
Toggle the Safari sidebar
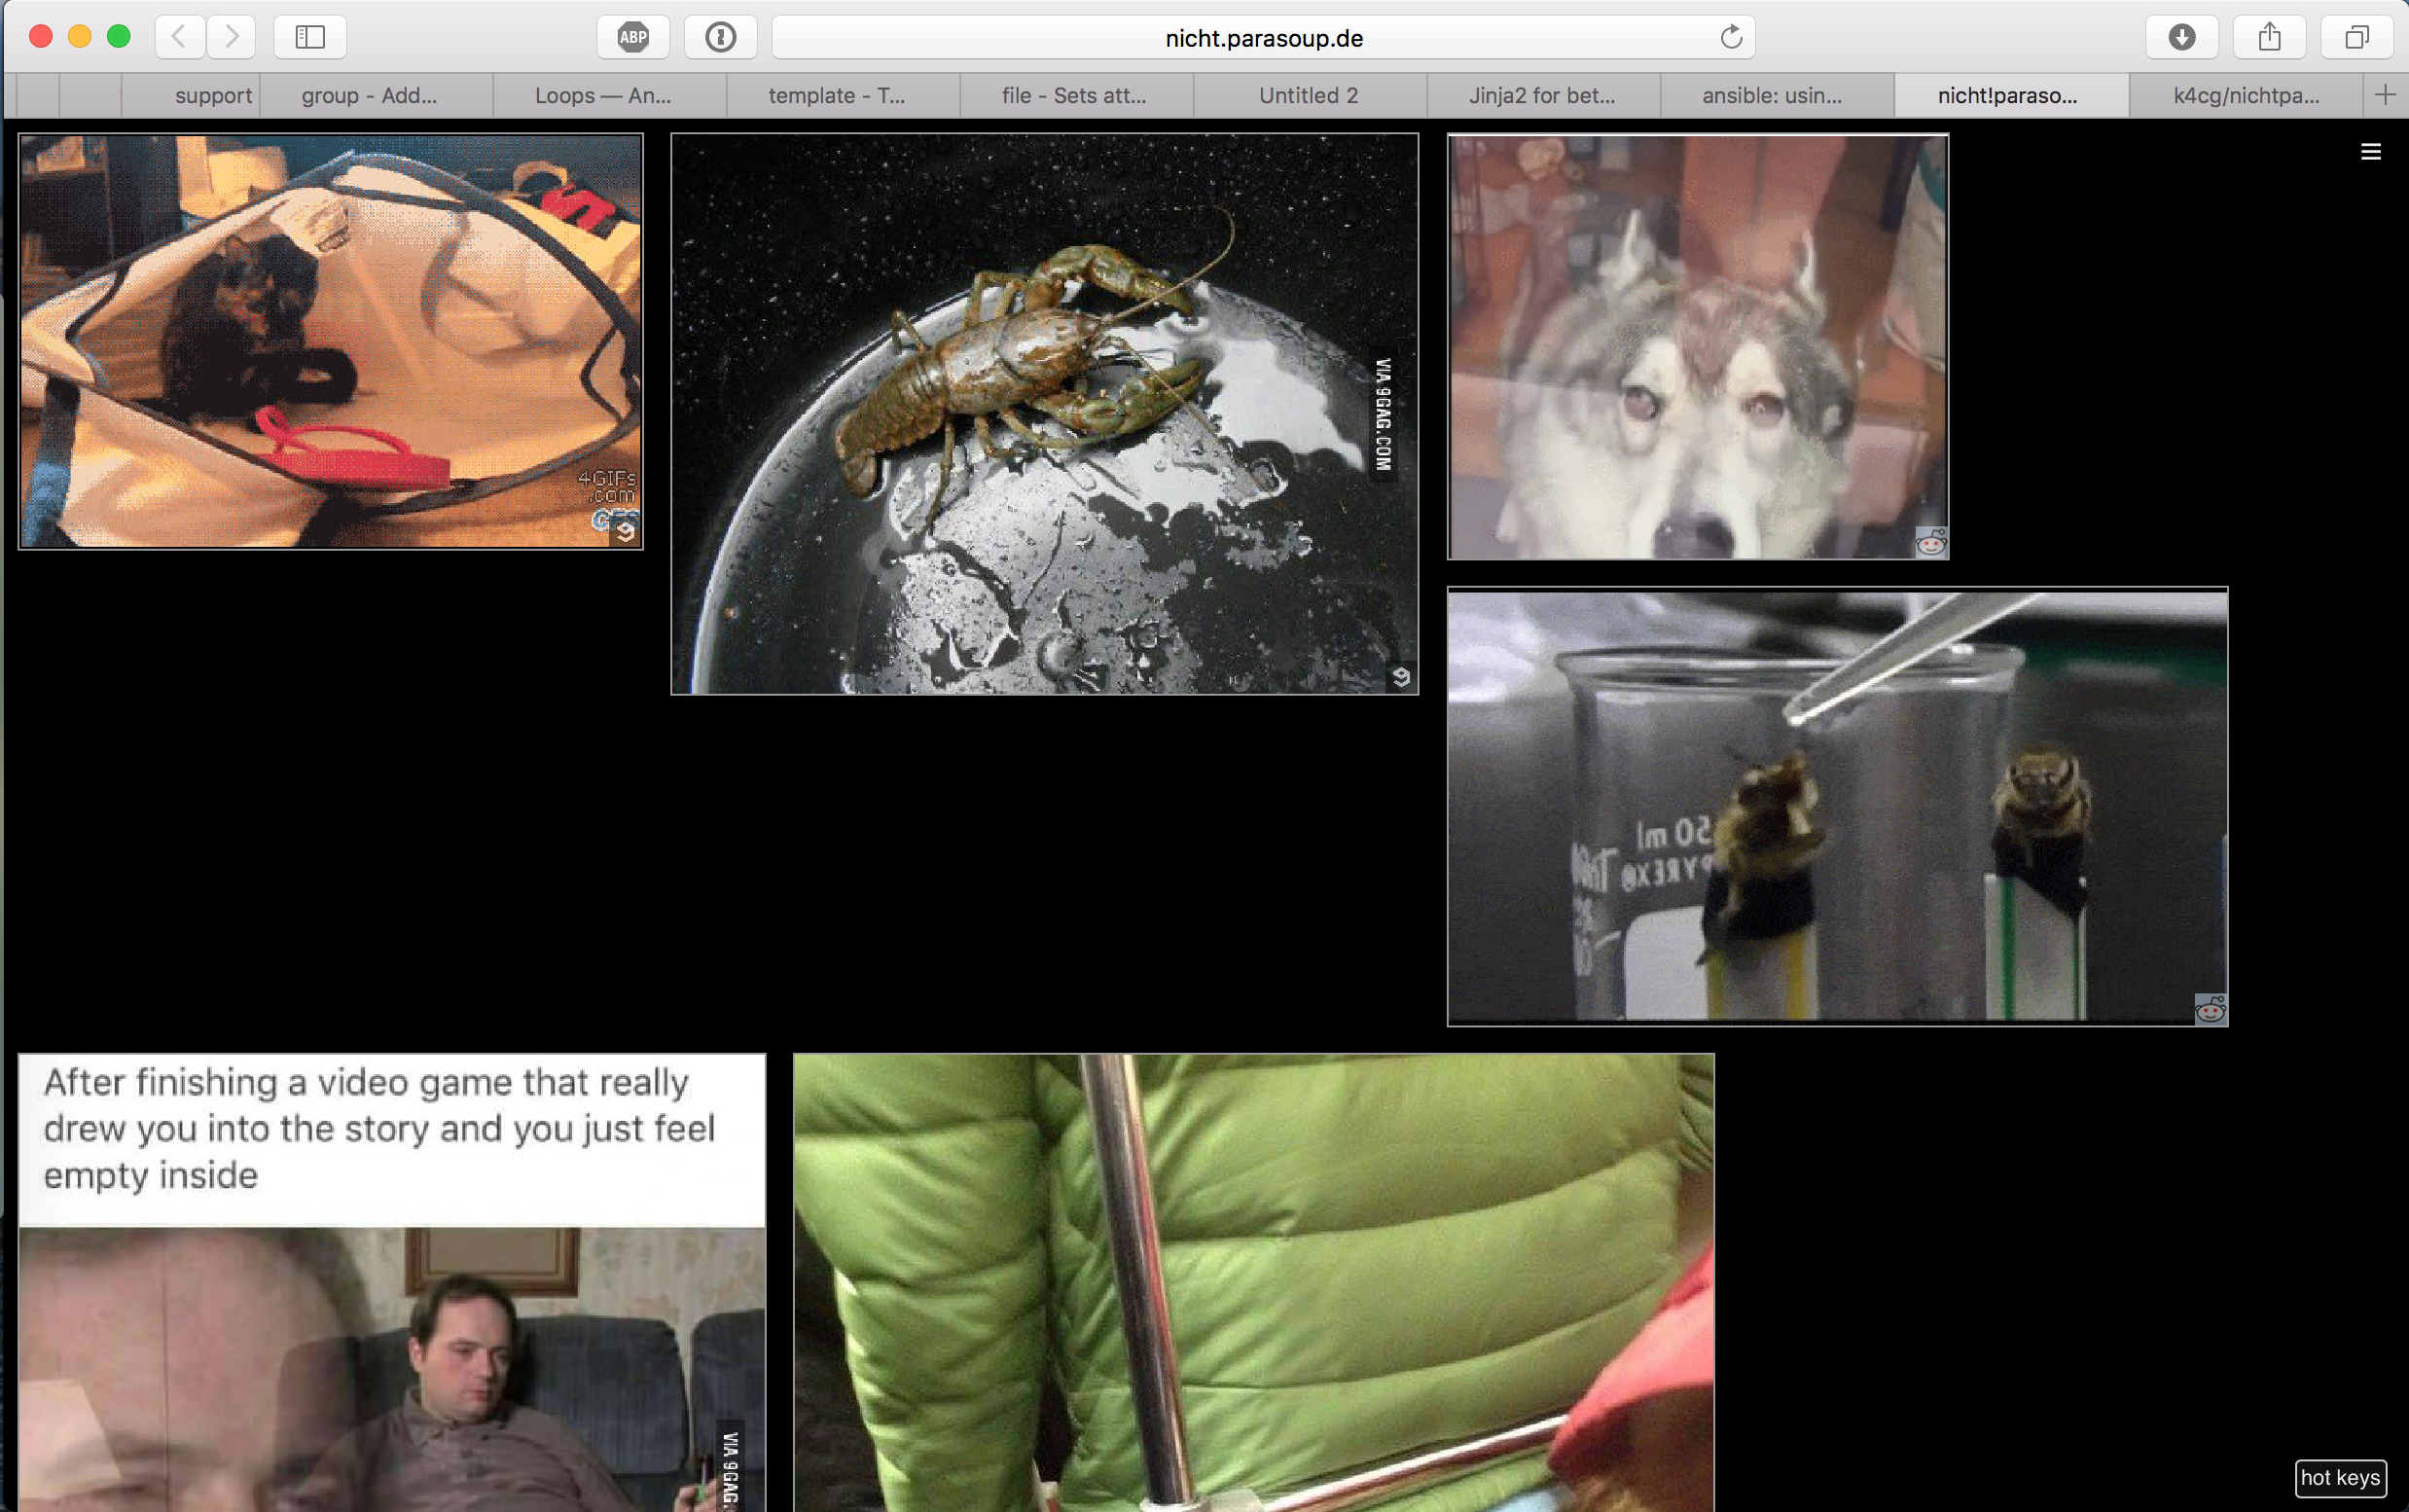click(x=310, y=38)
